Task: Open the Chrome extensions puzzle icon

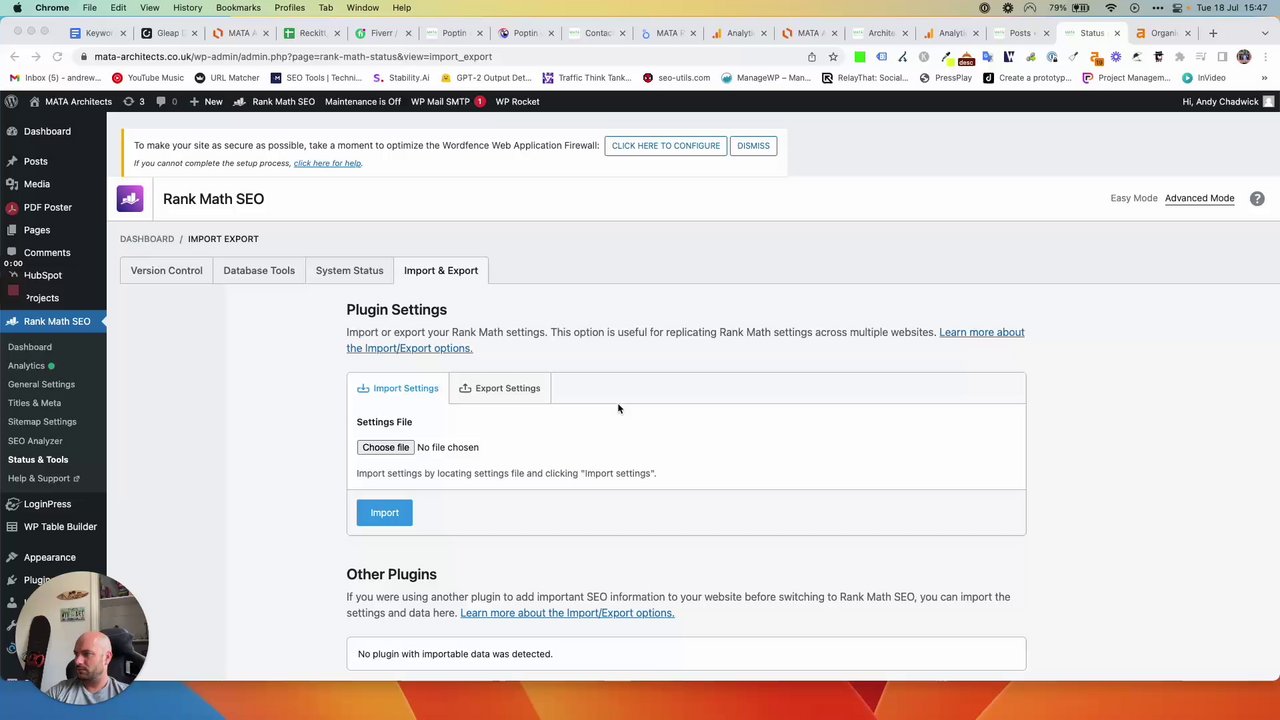Action: [1180, 57]
